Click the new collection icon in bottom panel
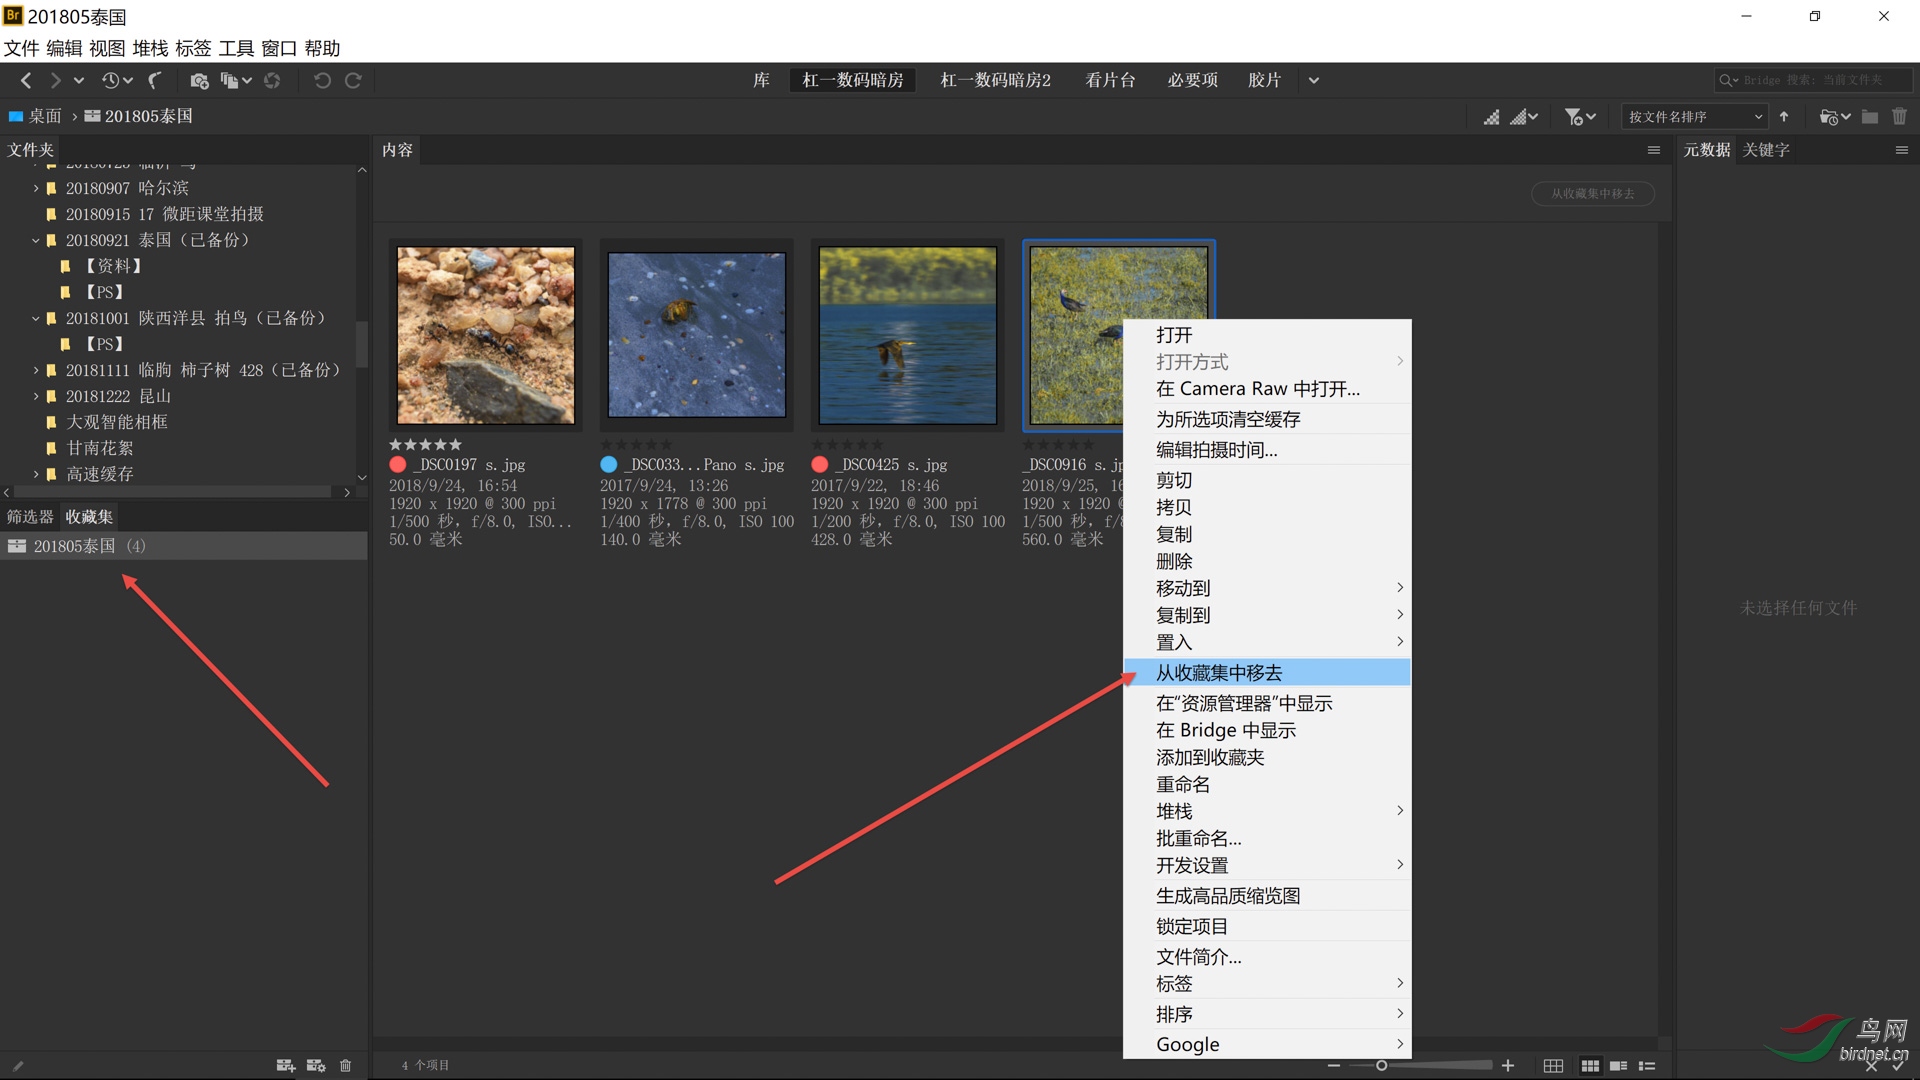1920x1080 pixels. click(x=285, y=1066)
